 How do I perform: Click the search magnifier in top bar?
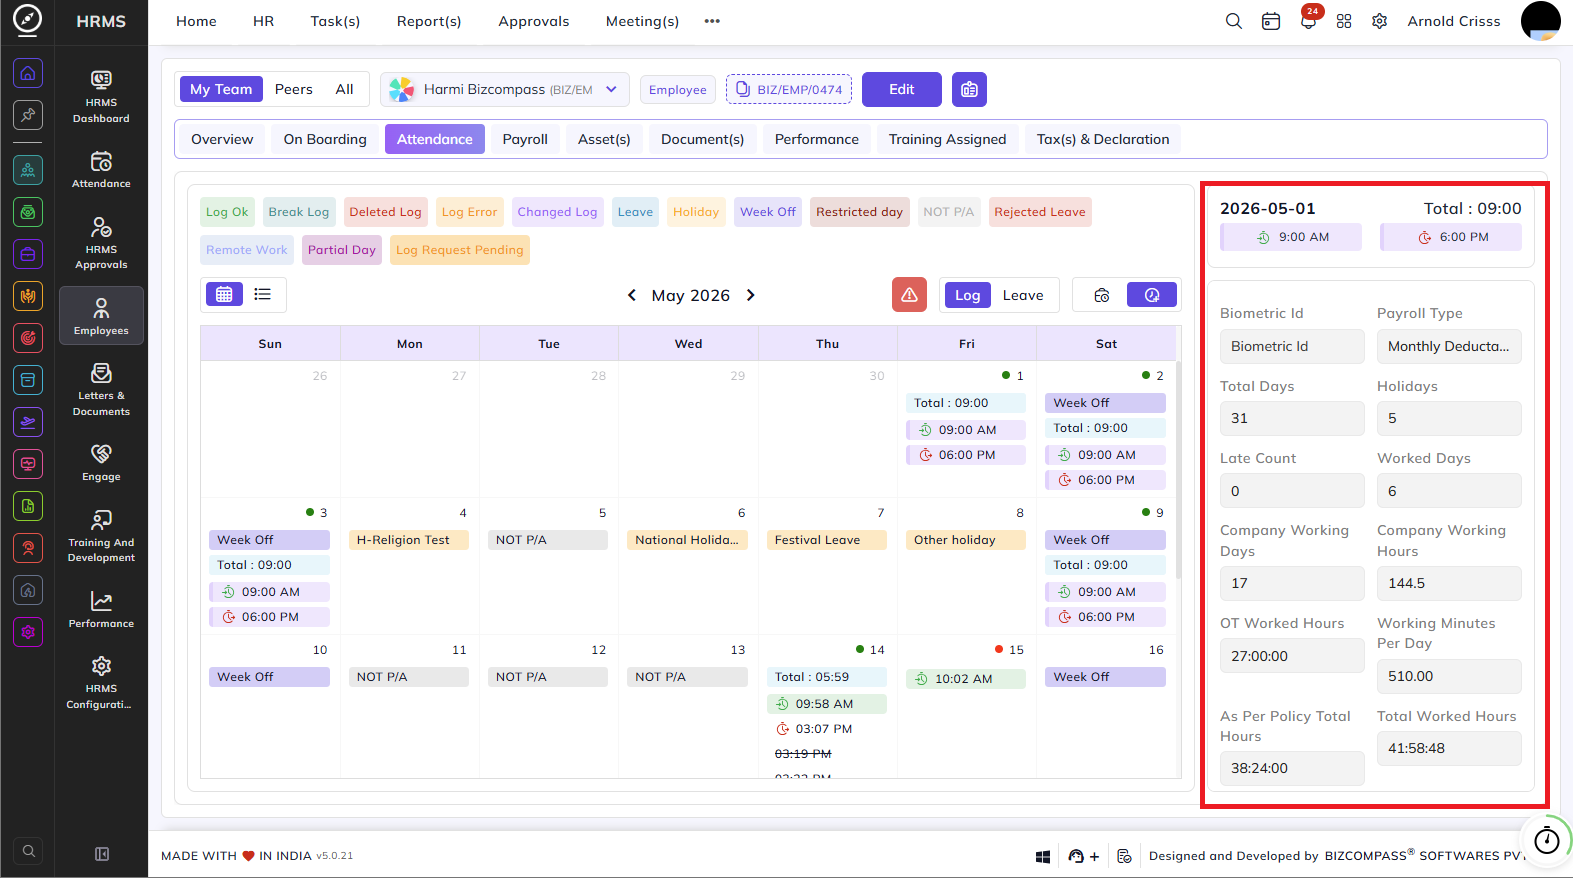(x=1234, y=21)
